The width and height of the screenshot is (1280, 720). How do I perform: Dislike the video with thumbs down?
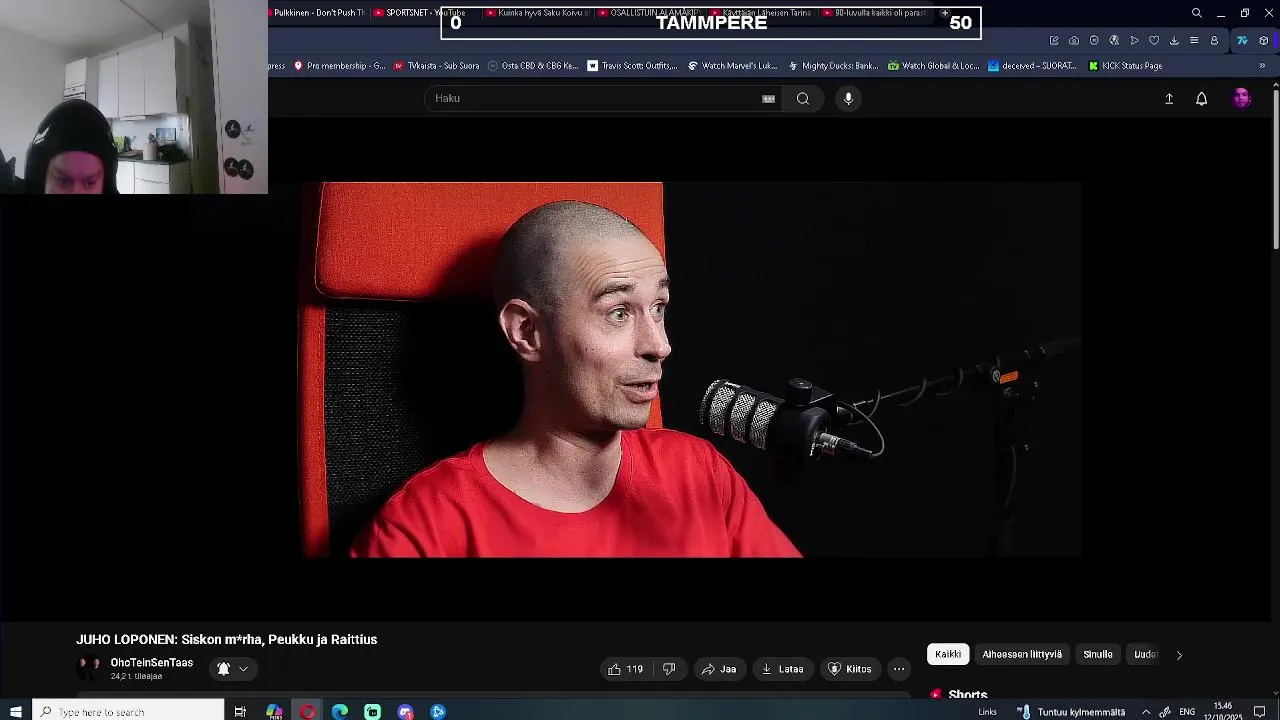(x=669, y=669)
